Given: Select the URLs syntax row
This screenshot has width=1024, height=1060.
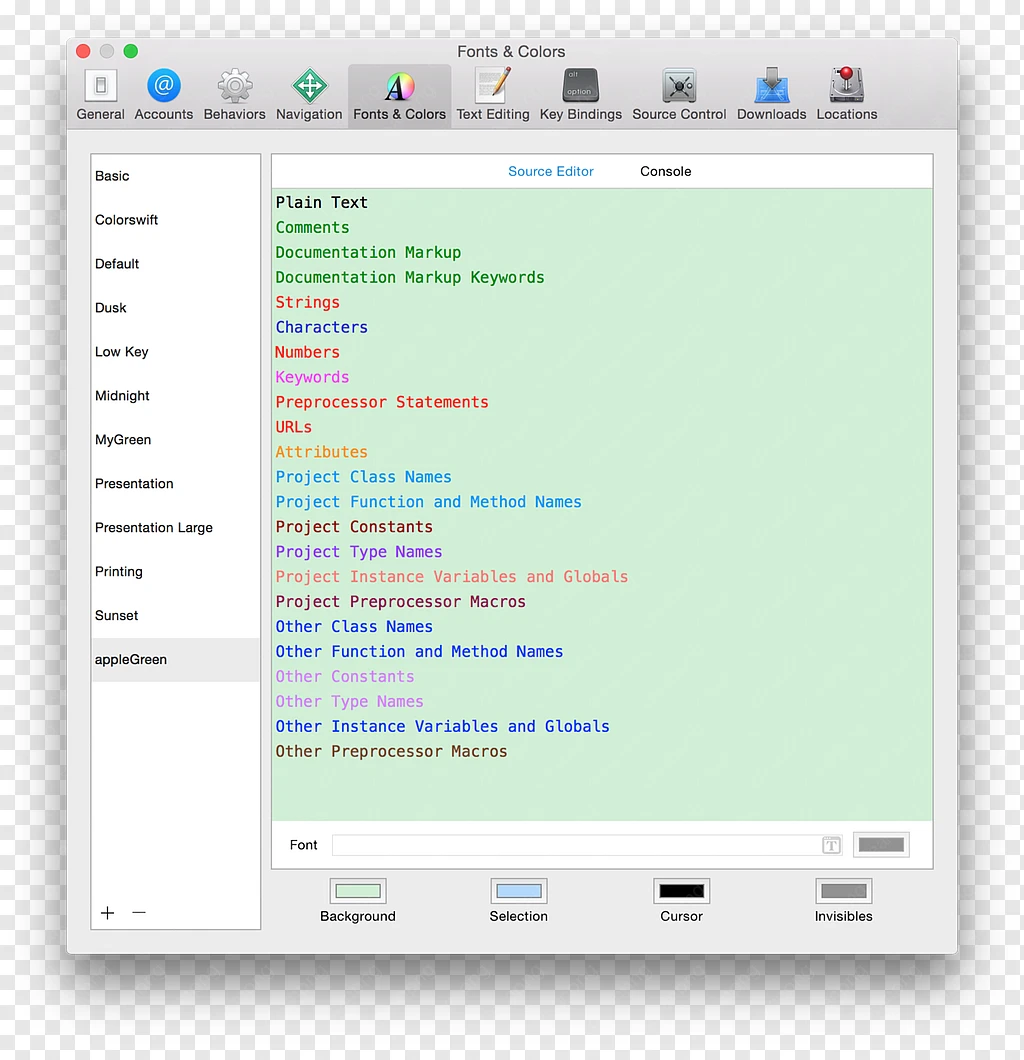Looking at the screenshot, I should [x=602, y=427].
